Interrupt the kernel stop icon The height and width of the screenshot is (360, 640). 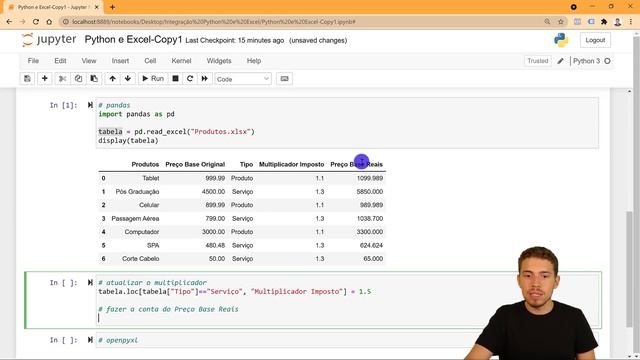[176, 79]
